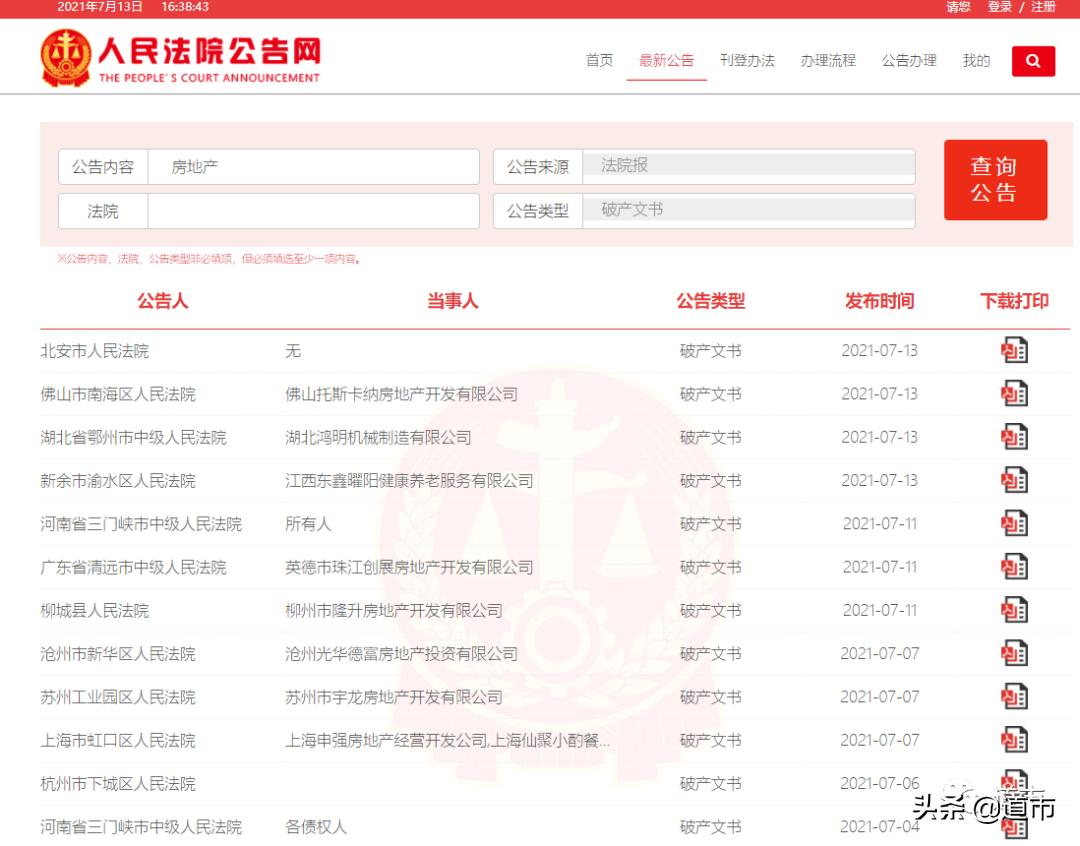Download PDF for 杭州市下城区人民法院 announcement
The width and height of the screenshot is (1080, 846).
(x=1014, y=783)
